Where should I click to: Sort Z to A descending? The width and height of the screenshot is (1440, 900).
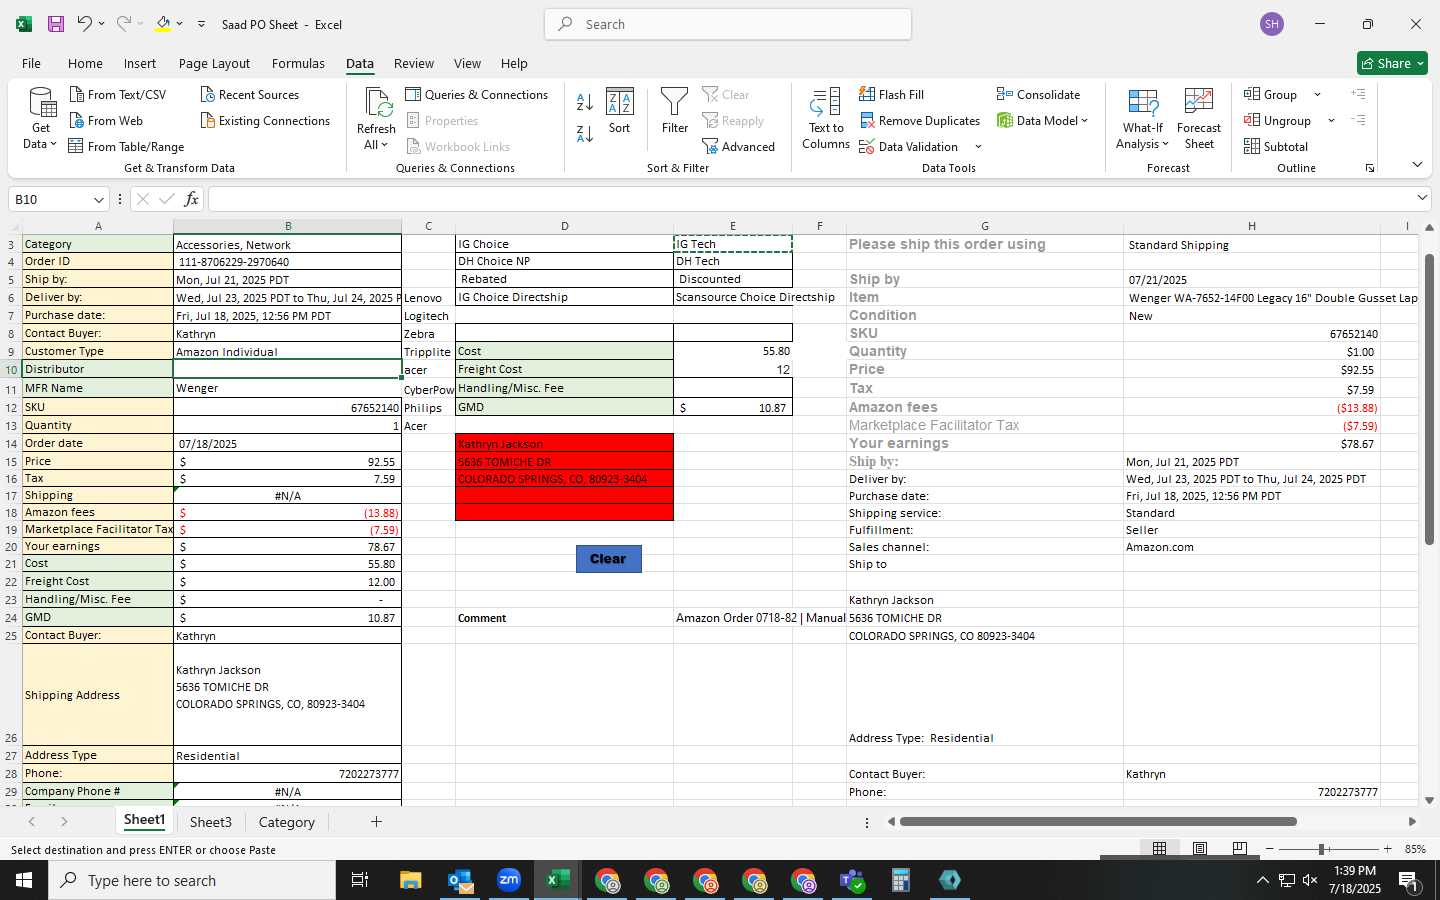coord(585,133)
